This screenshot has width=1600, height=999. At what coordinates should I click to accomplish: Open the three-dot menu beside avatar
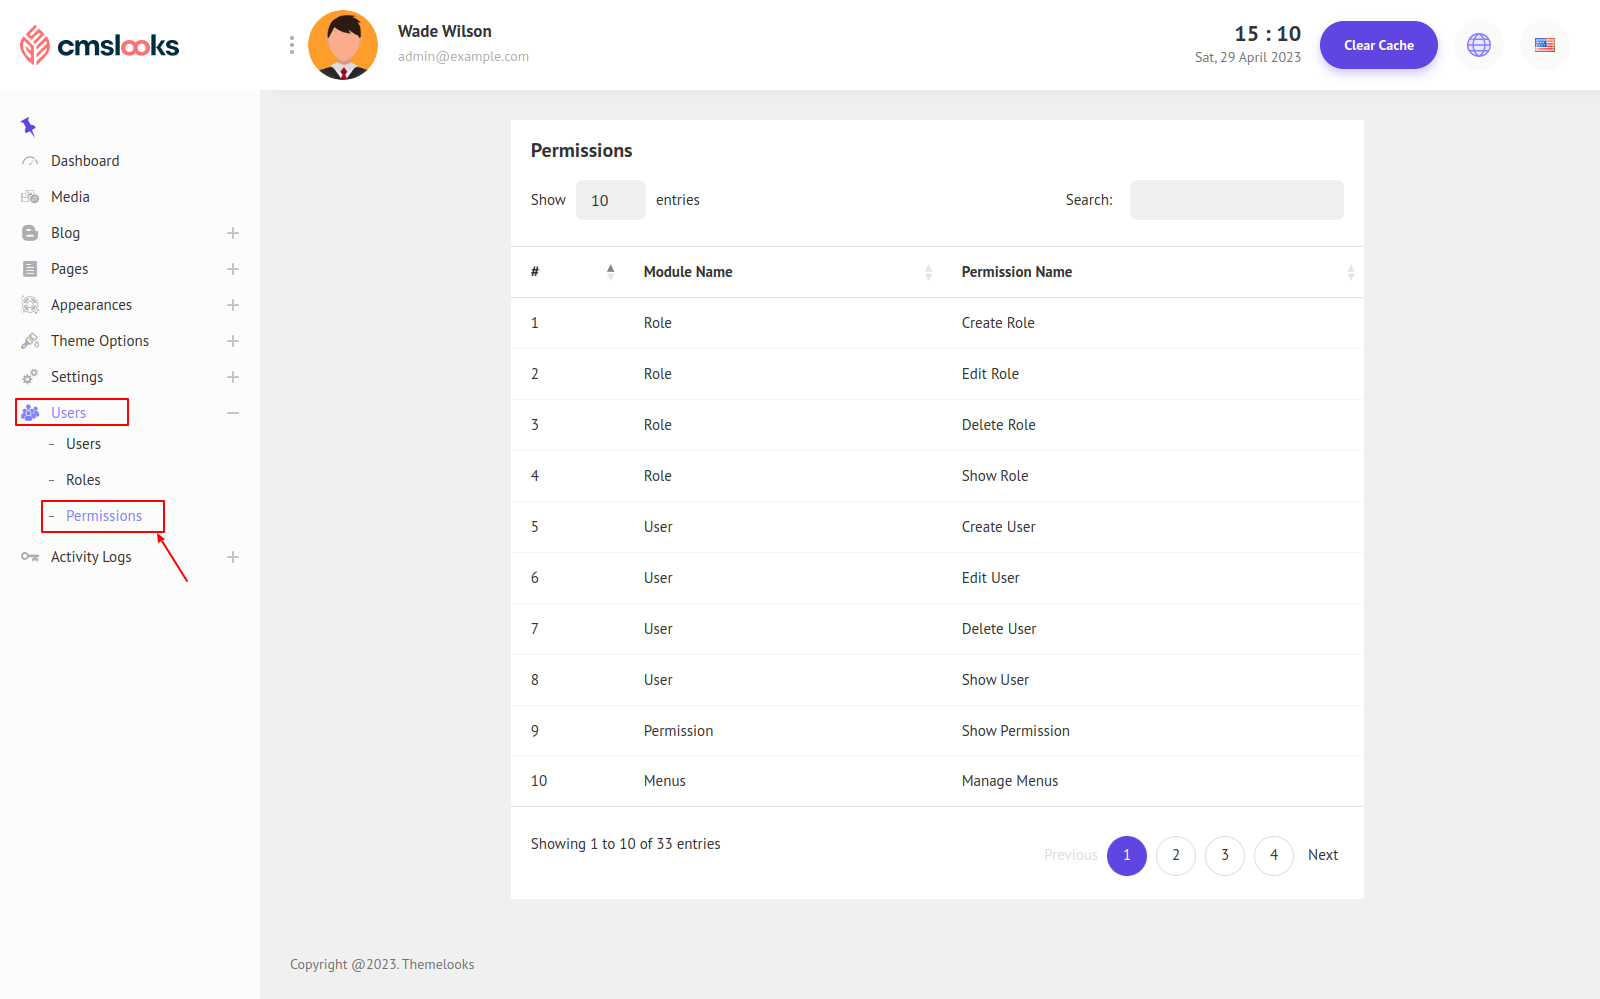click(291, 45)
